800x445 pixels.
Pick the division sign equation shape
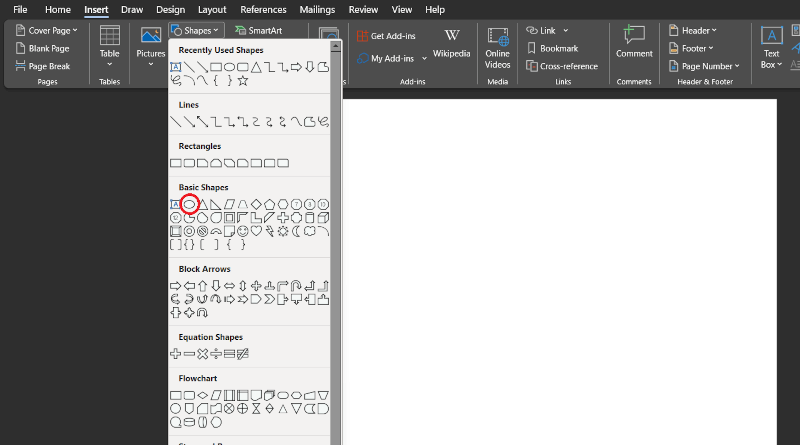(215, 354)
